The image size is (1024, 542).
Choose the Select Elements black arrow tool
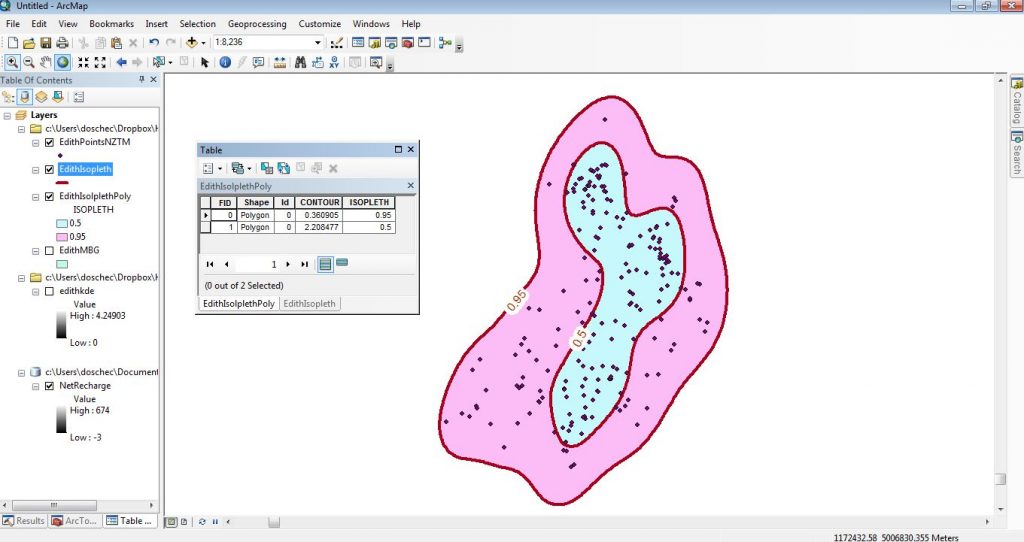(204, 62)
